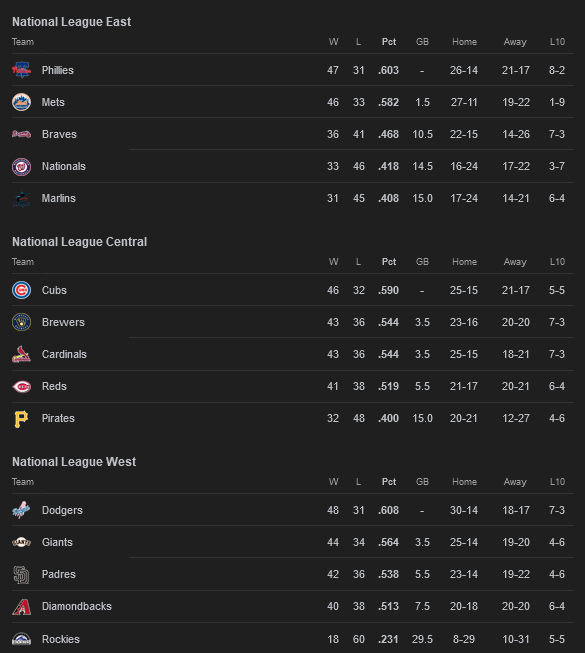Open the Nationals logo icon
Viewport: 585px width, 653px height.
[x=21, y=167]
